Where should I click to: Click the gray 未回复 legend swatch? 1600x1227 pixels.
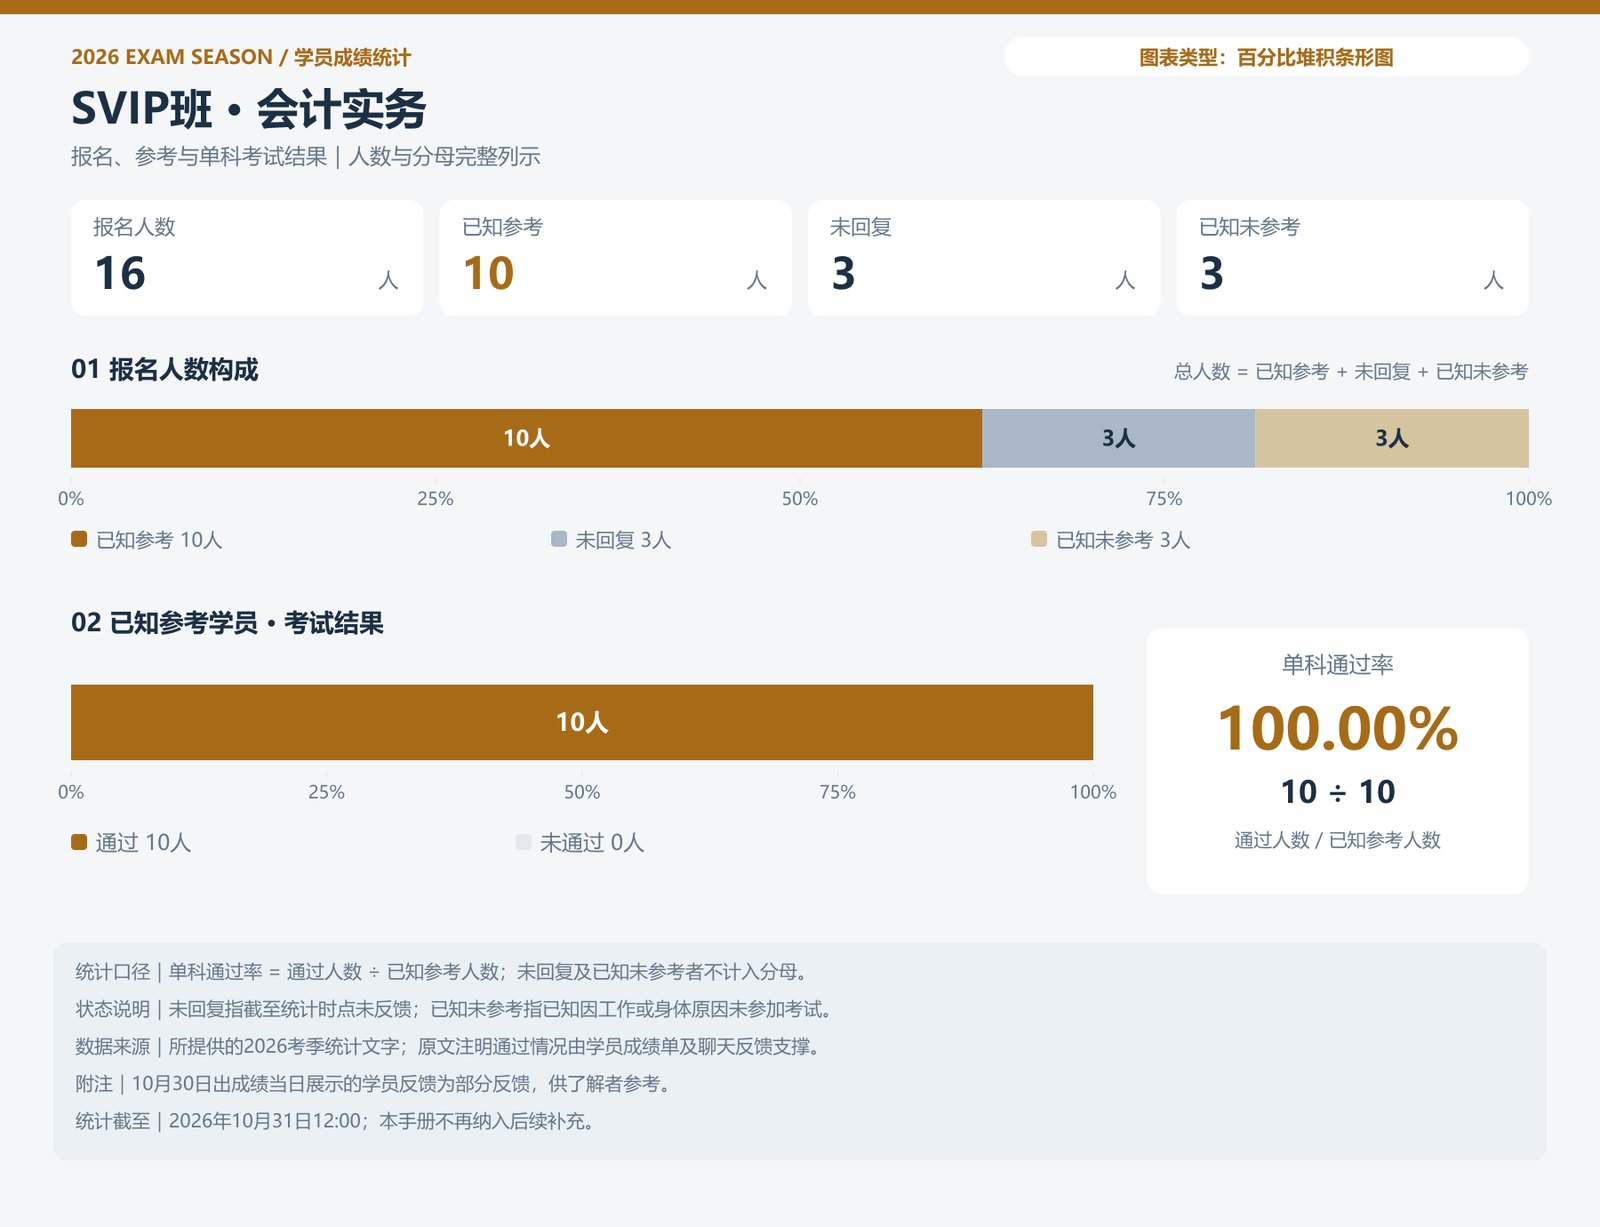tap(559, 539)
